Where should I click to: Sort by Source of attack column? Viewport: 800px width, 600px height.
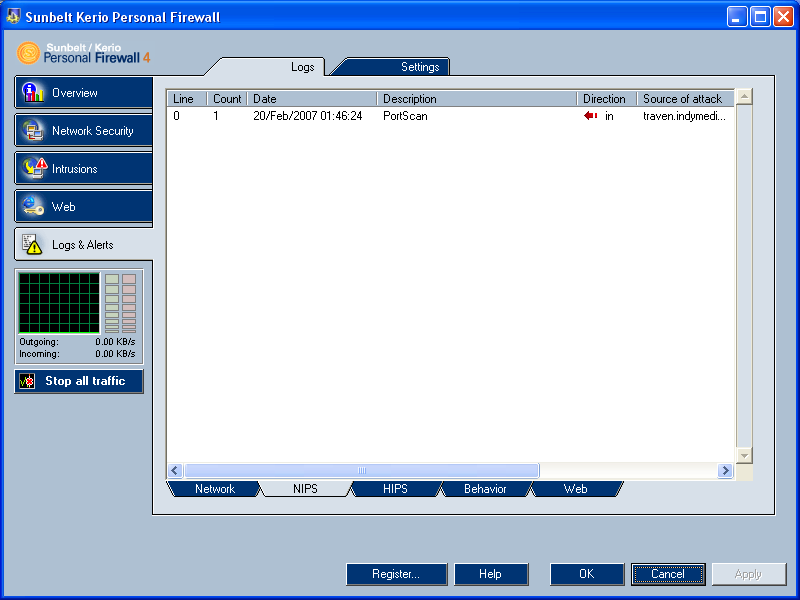684,99
